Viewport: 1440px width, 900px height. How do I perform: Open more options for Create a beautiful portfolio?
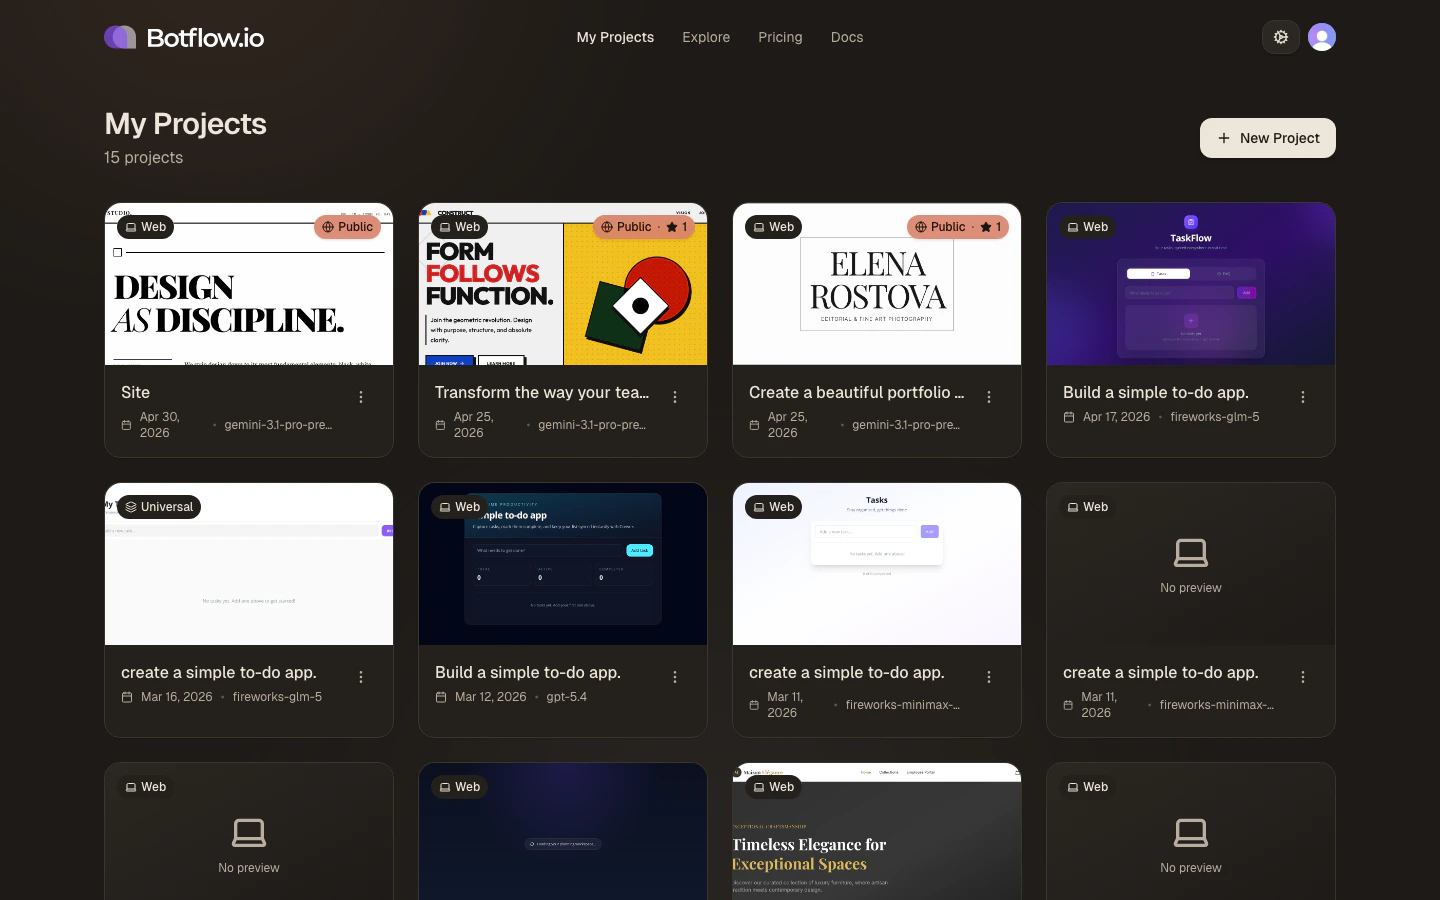coord(989,397)
